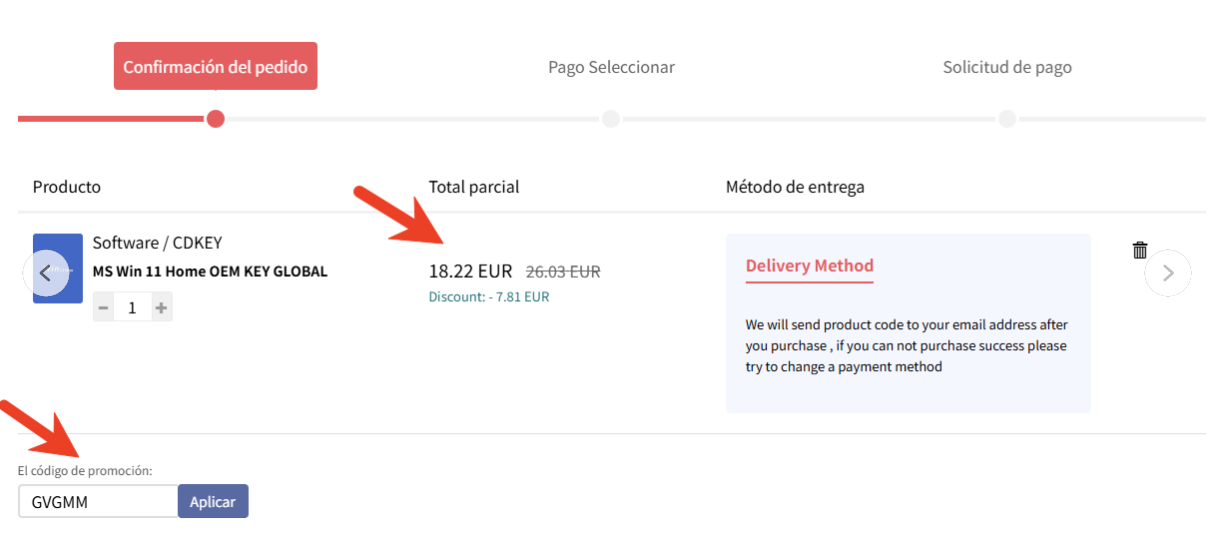This screenshot has height=541, width=1212.
Task: Select the Confirmación del pedido step
Action: coord(215,67)
